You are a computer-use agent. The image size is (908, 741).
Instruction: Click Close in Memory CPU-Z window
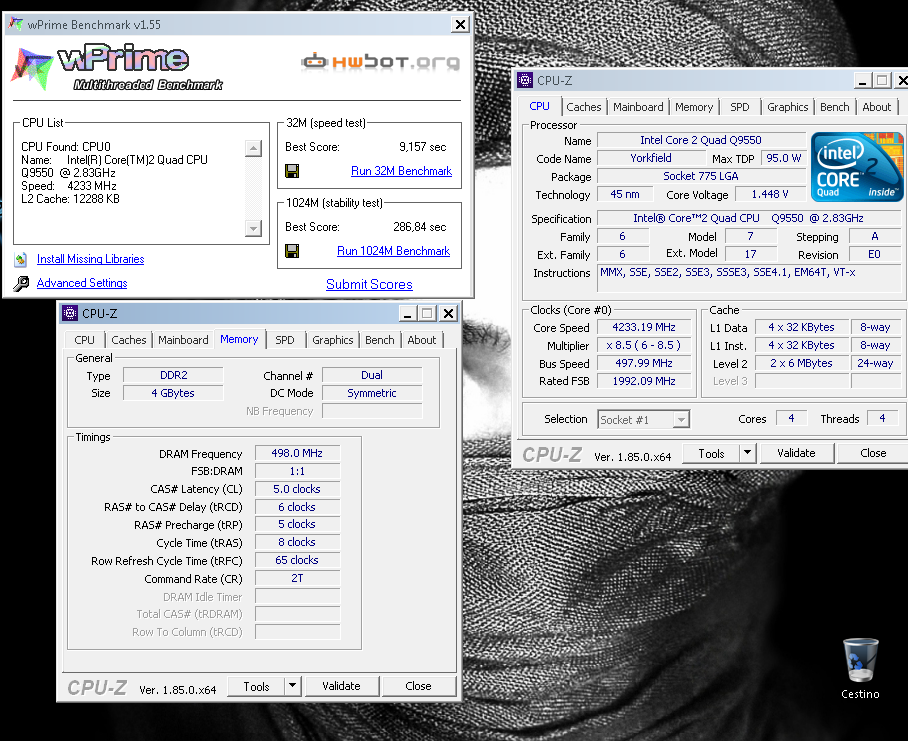pyautogui.click(x=418, y=686)
